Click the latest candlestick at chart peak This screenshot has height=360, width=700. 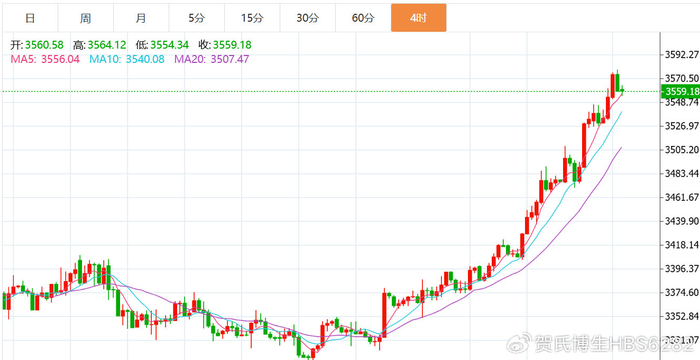click(622, 90)
